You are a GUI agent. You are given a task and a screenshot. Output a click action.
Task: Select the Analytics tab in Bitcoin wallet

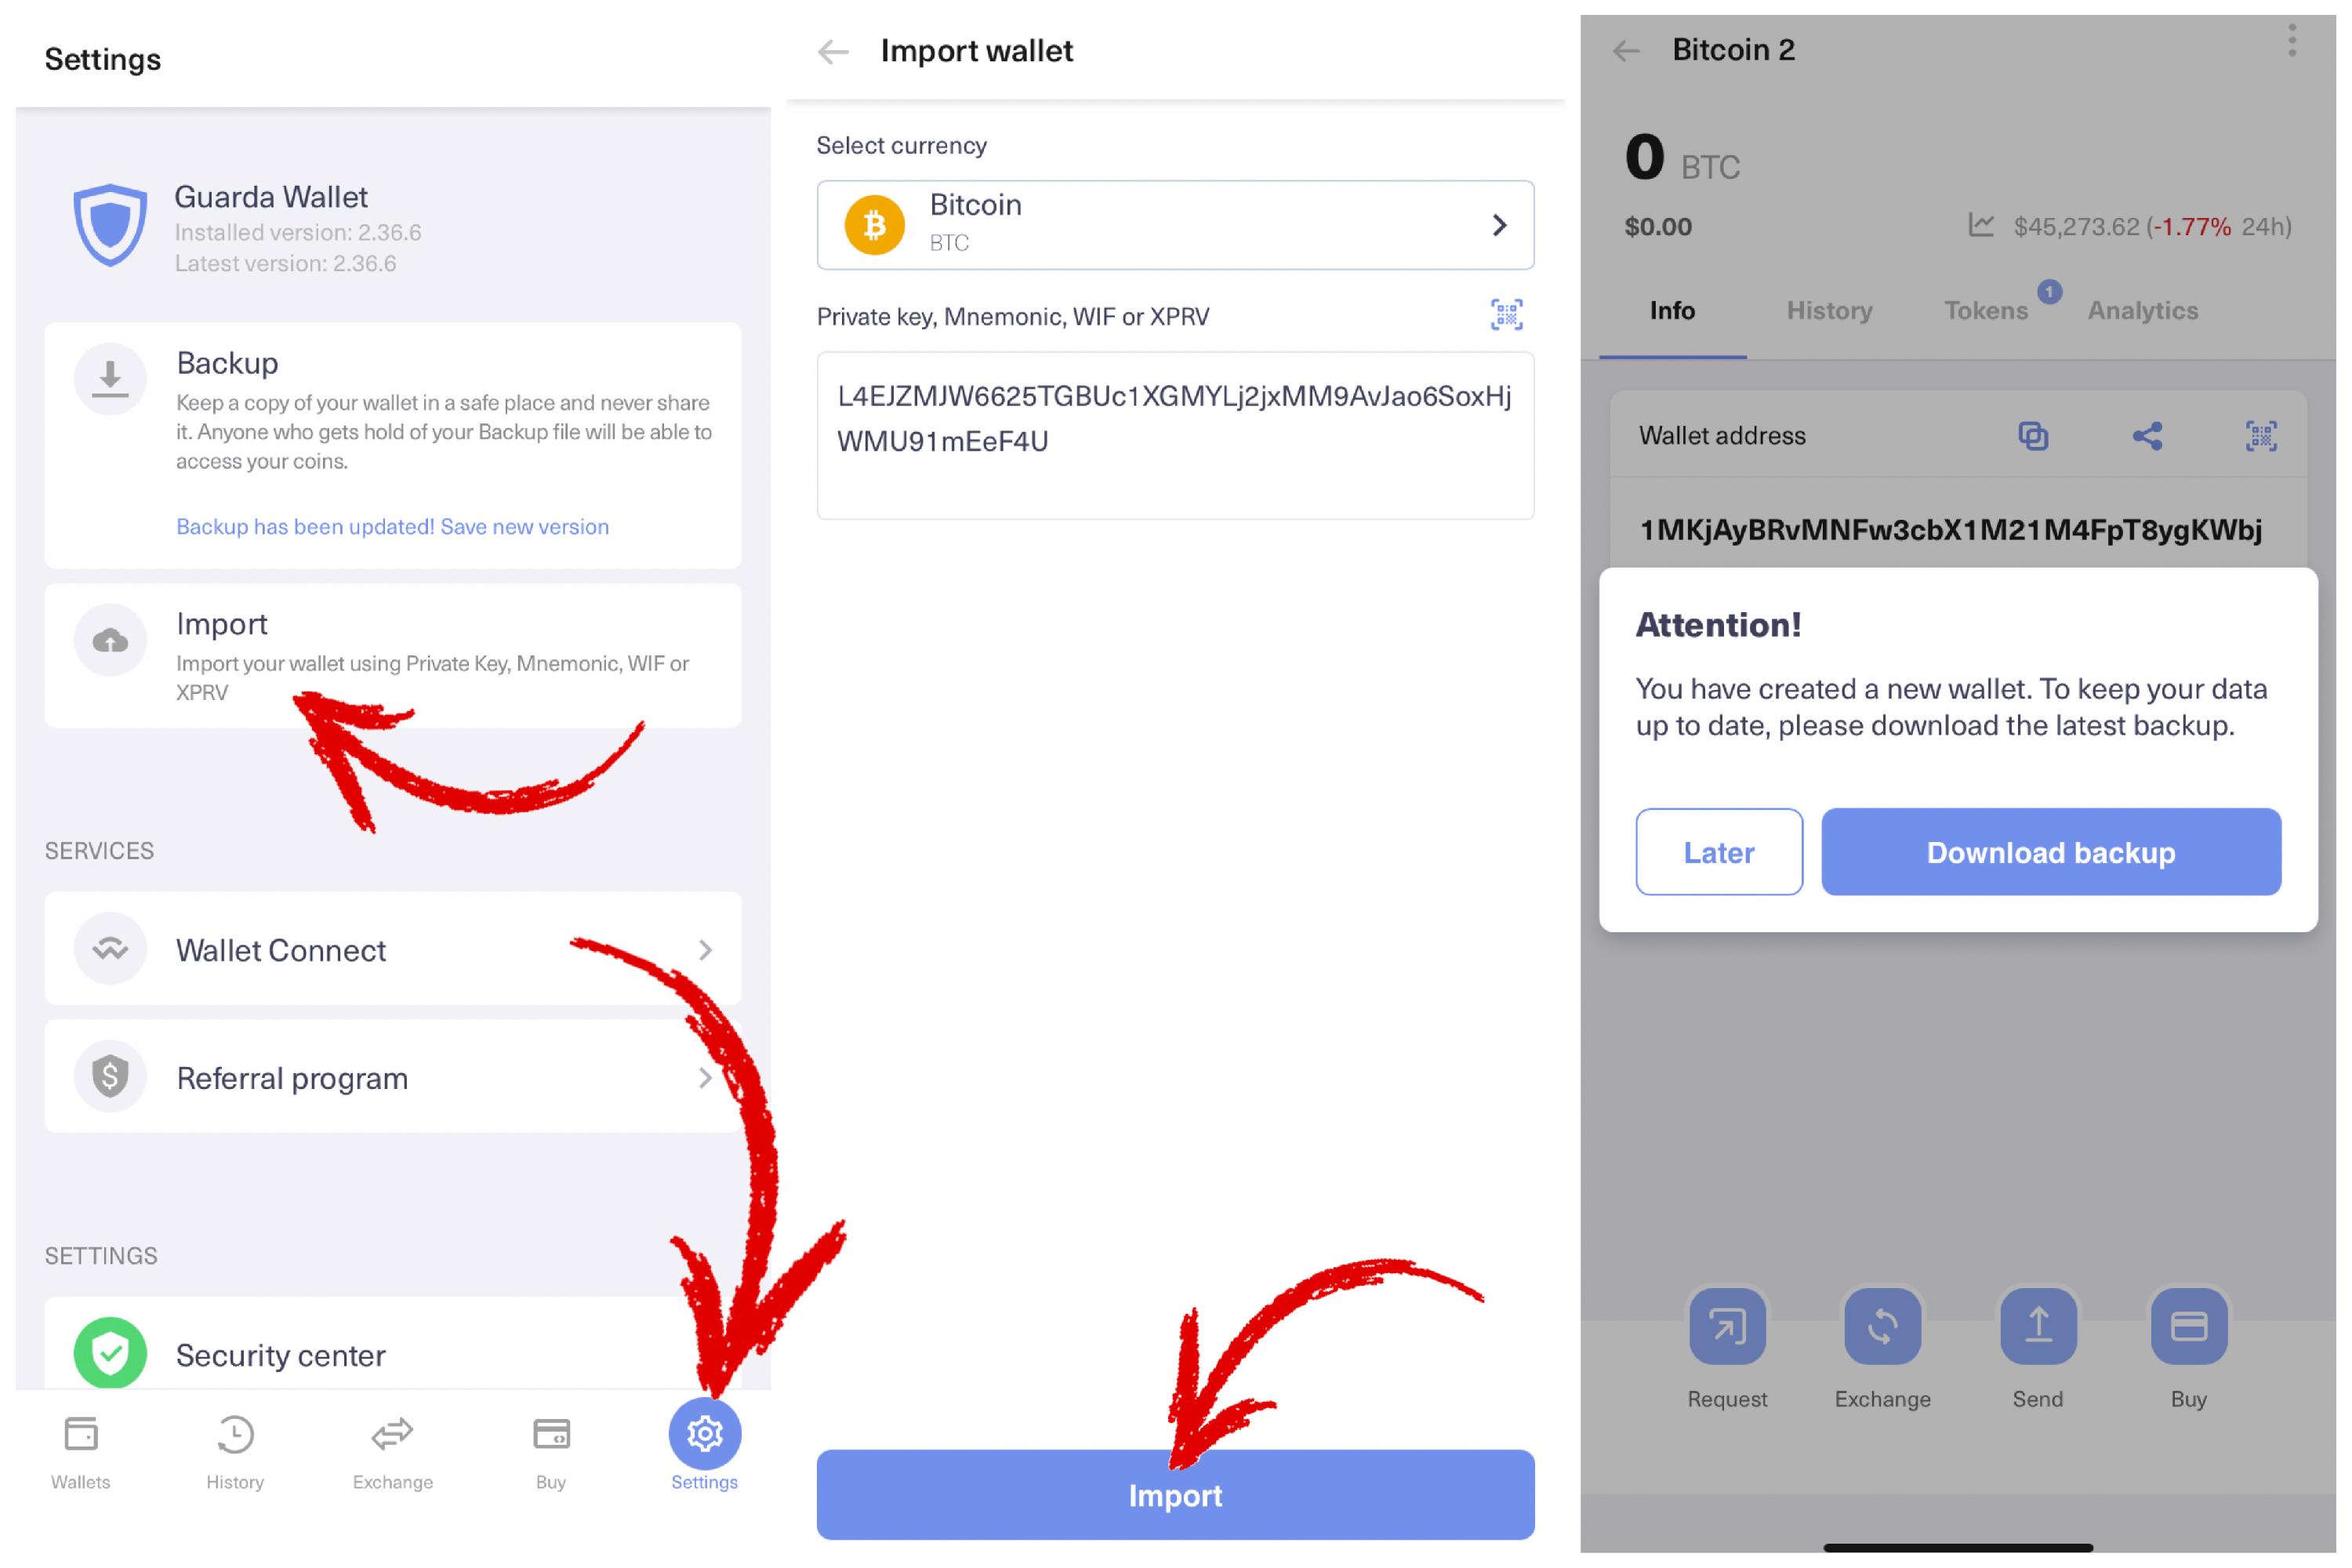pyautogui.click(x=2142, y=310)
